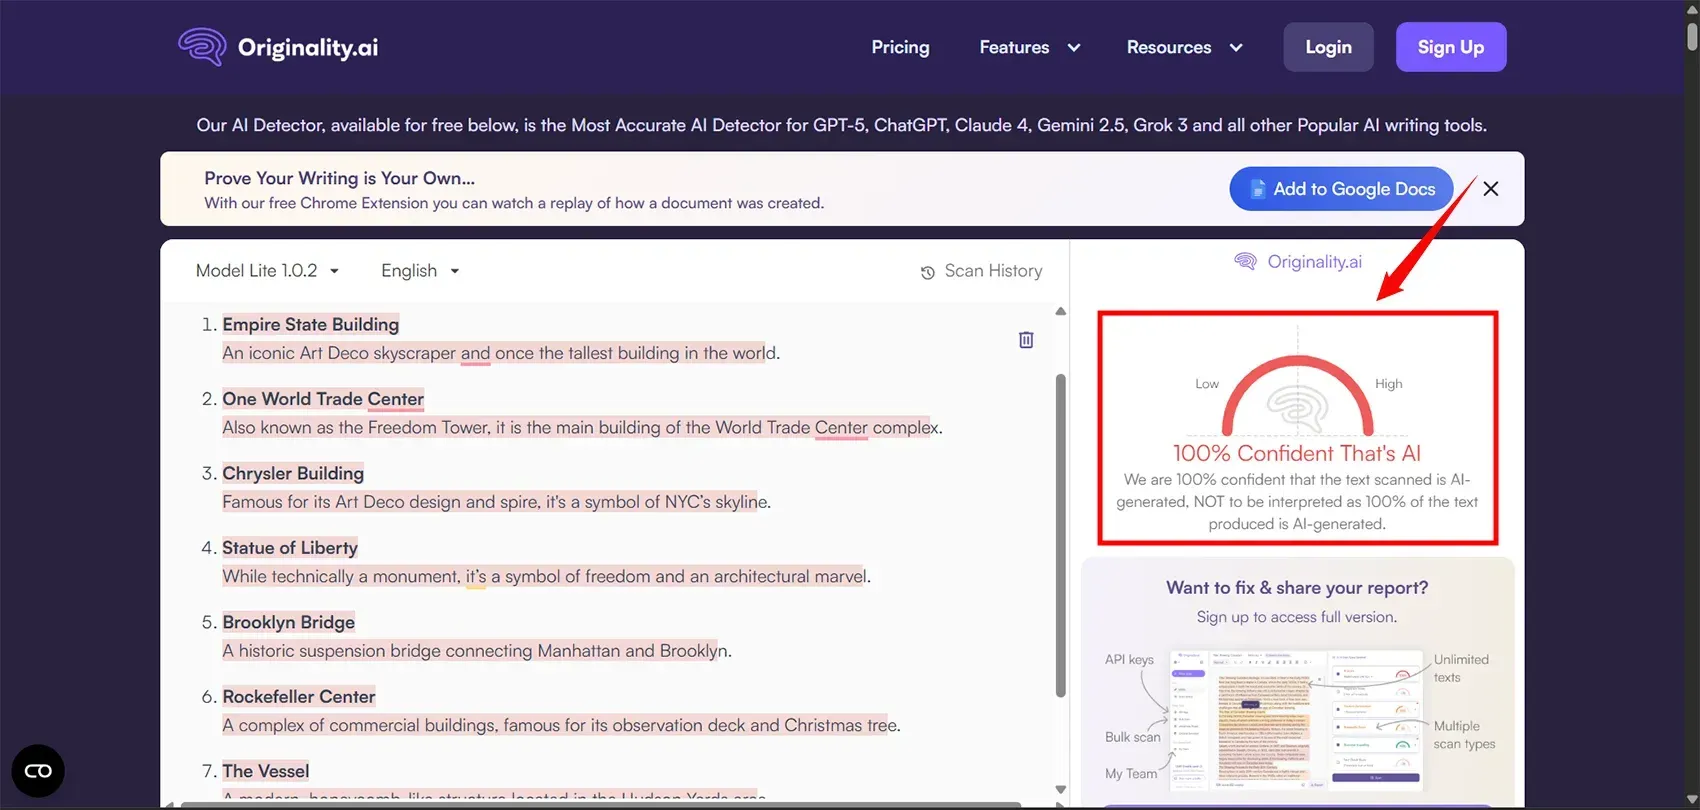Click the text panel vertical scrollbar

pyautogui.click(x=1061, y=535)
